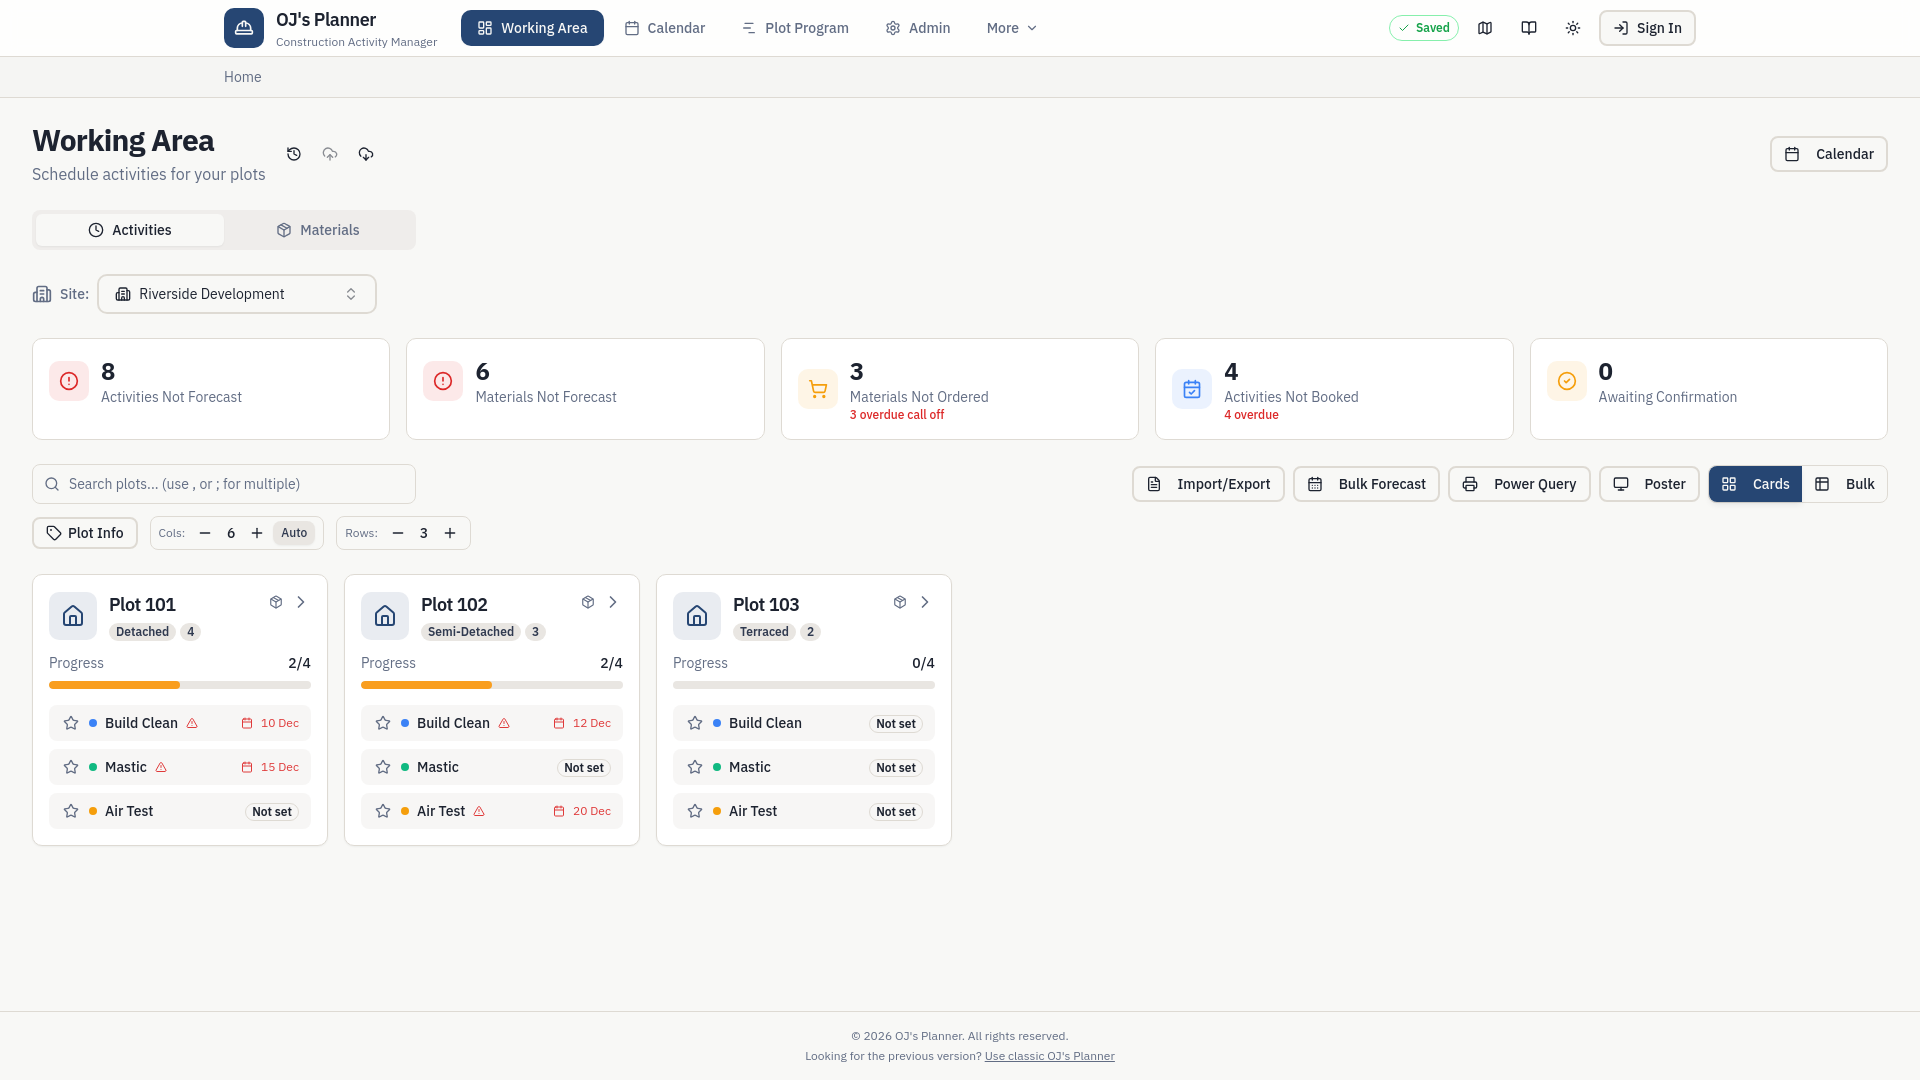Toggle the light/dark theme sun icon

[1573, 28]
